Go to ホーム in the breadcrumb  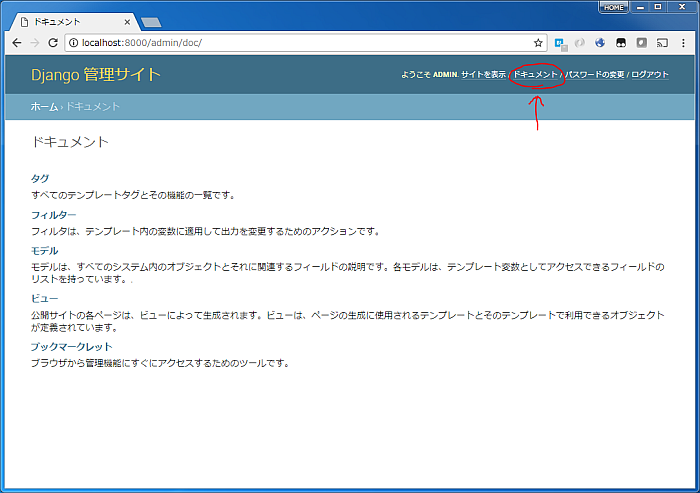(44, 107)
